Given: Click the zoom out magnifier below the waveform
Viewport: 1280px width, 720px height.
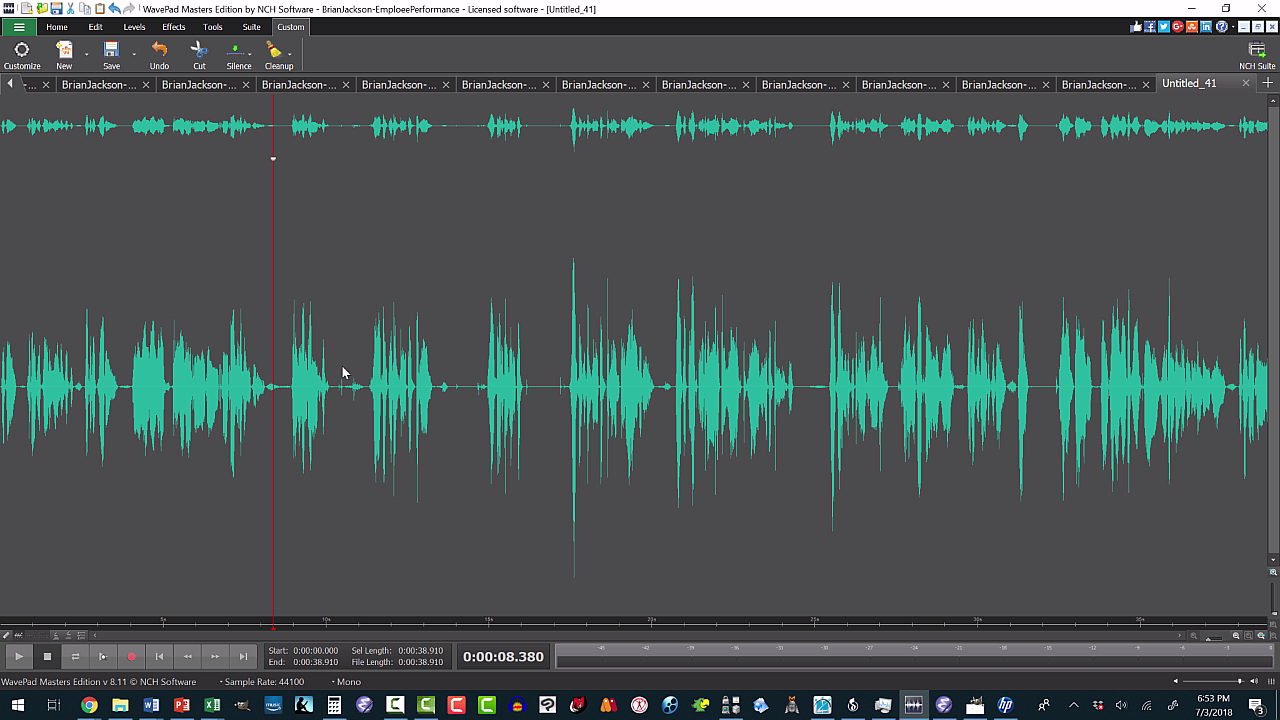Looking at the screenshot, I should coord(1193,635).
